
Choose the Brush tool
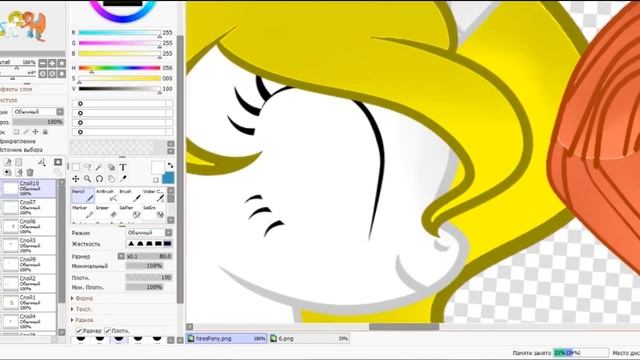[x=130, y=195]
